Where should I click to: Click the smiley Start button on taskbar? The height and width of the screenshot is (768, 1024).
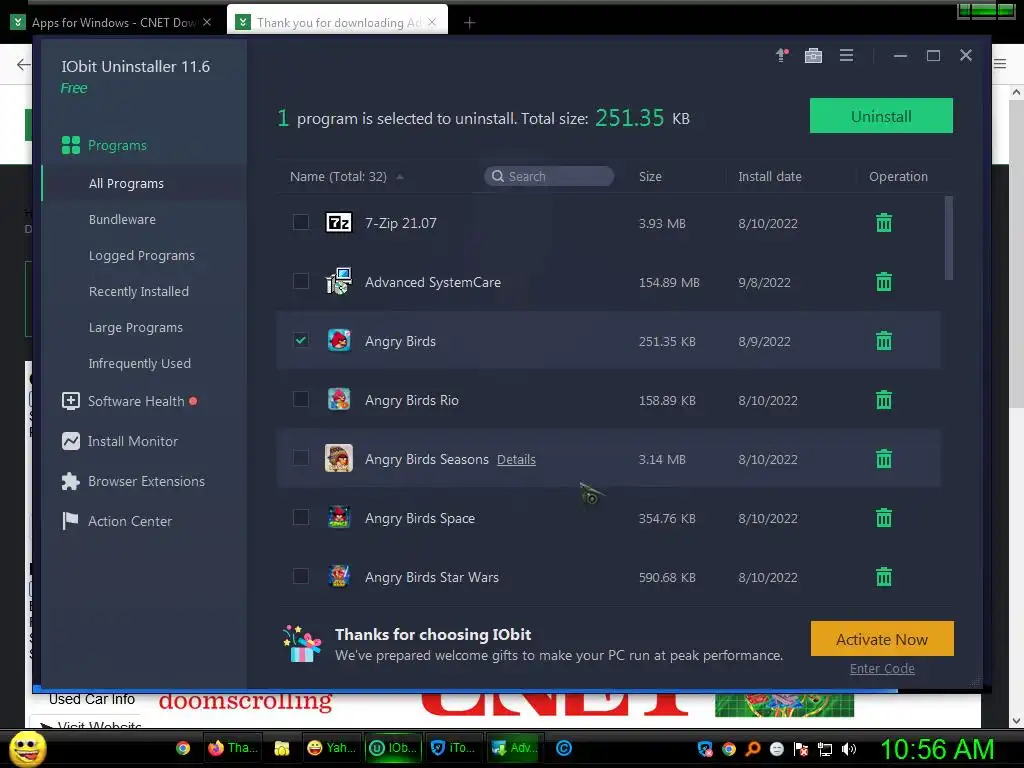click(x=27, y=748)
